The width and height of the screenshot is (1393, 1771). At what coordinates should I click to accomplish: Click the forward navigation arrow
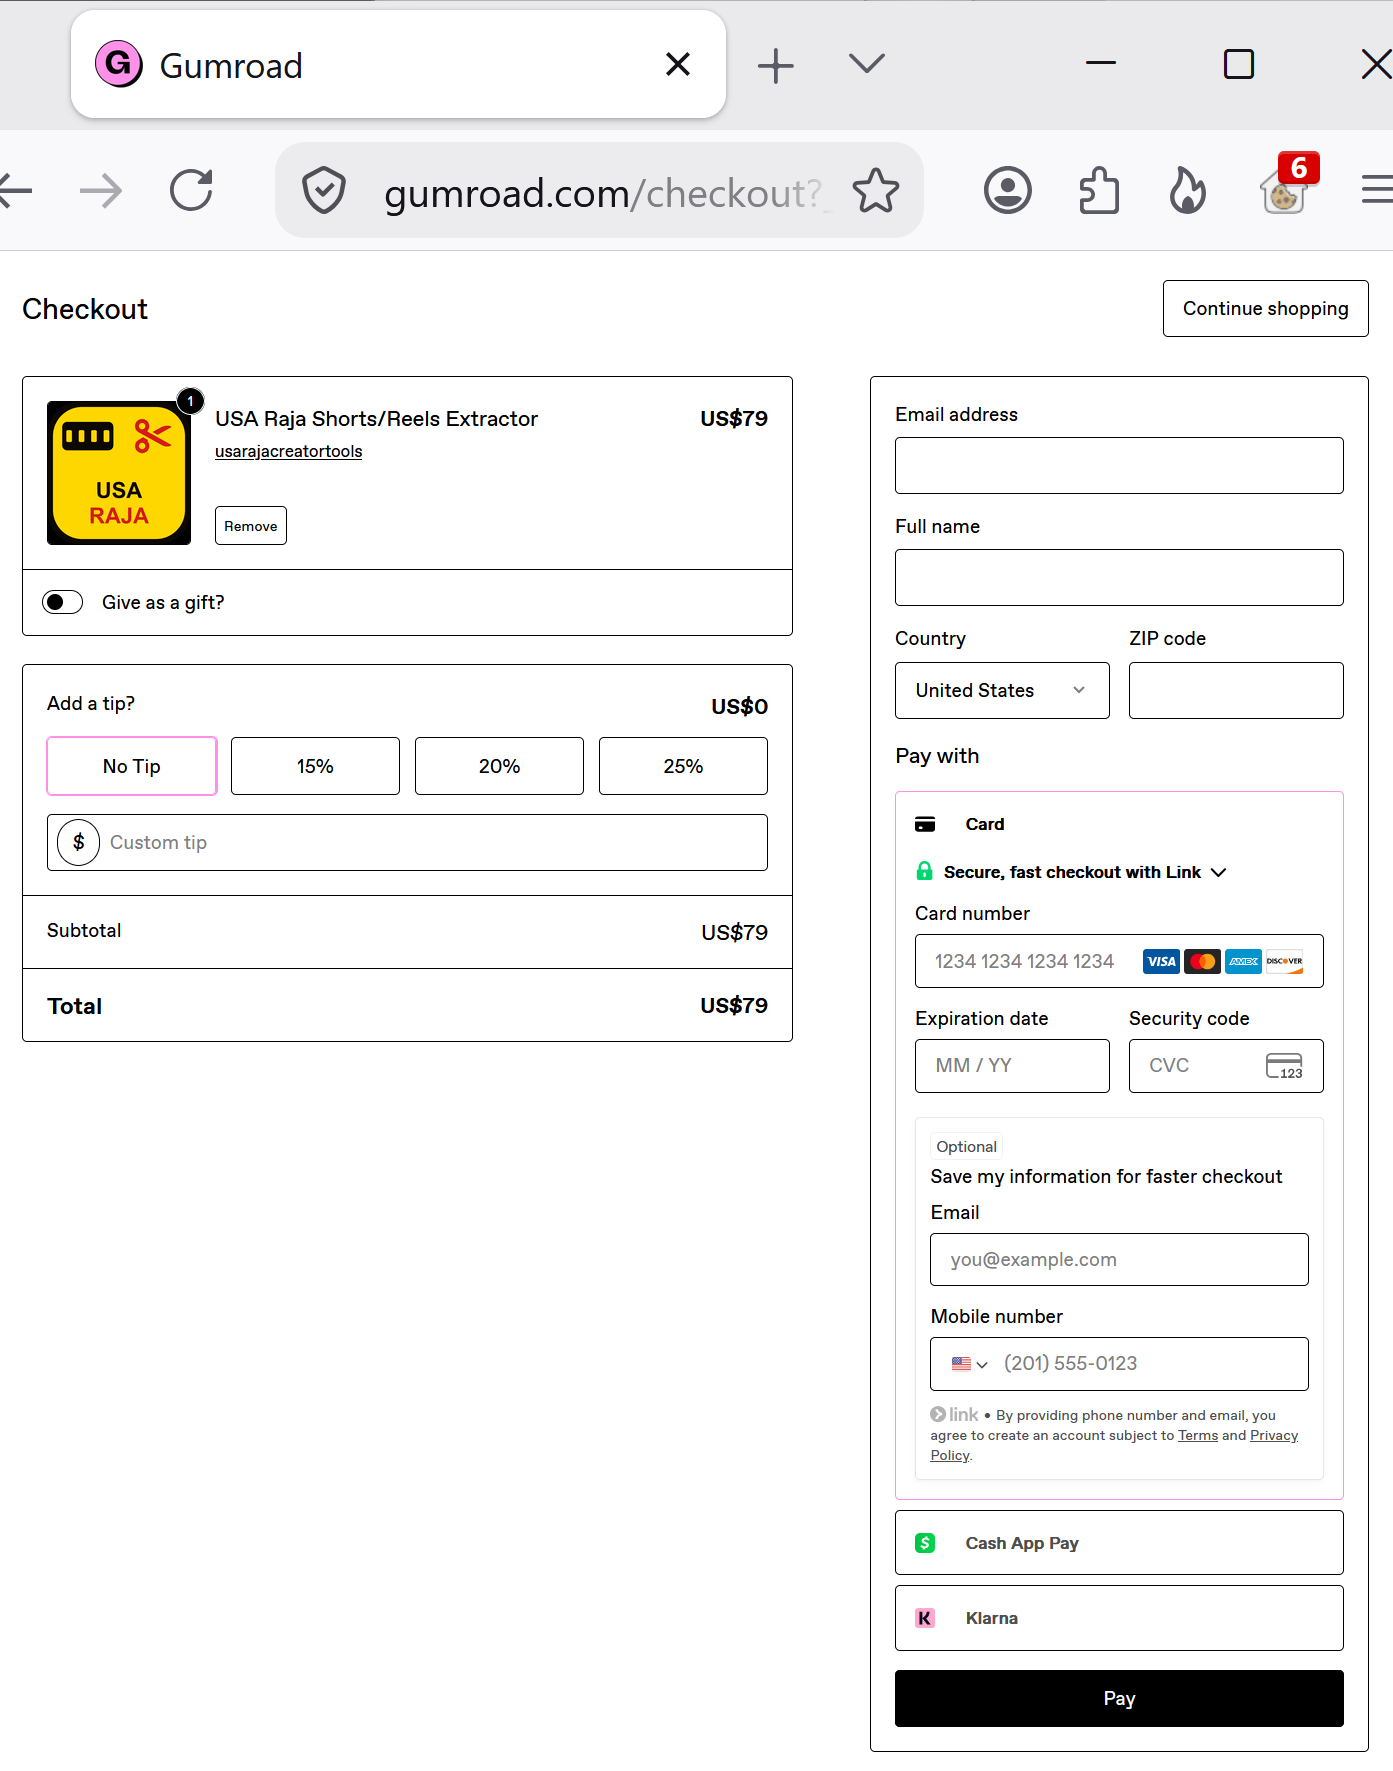(x=100, y=190)
